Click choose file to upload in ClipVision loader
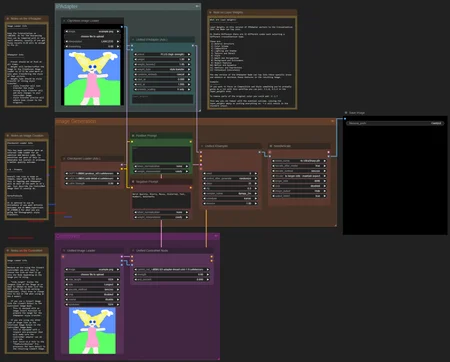Screen dimensions: 450x362 92,36
